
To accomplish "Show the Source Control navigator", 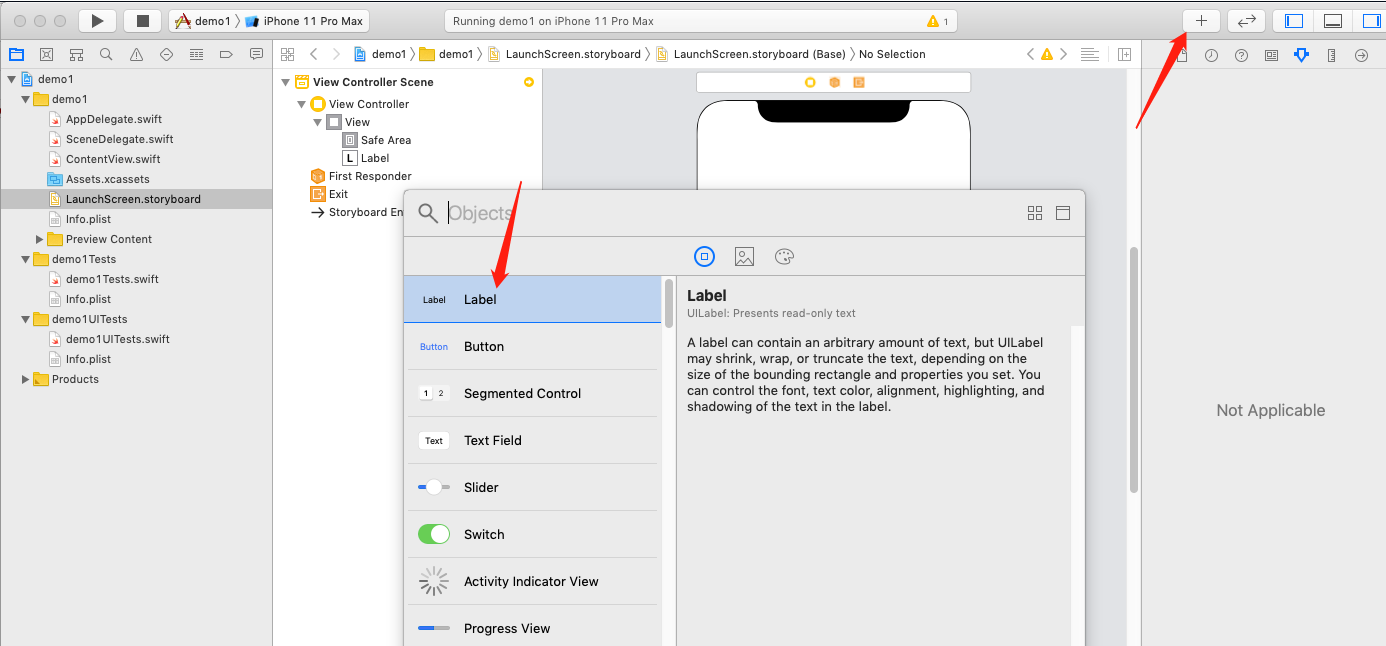I will click(46, 54).
